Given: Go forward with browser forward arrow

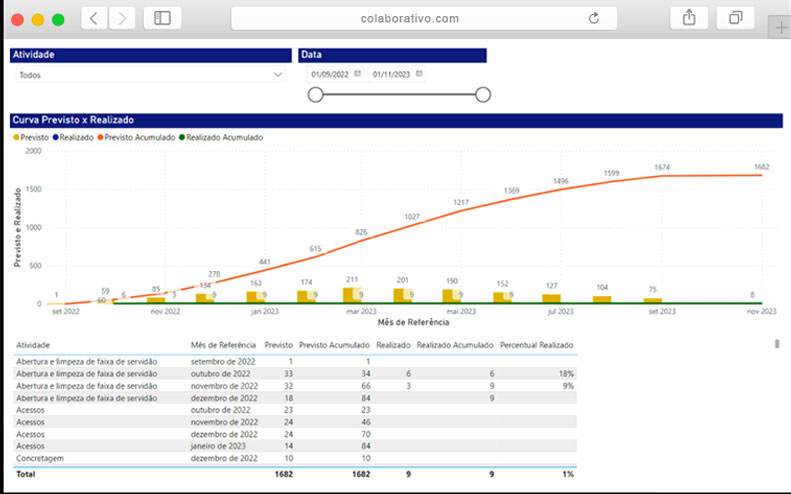Looking at the screenshot, I should click(x=122, y=19).
